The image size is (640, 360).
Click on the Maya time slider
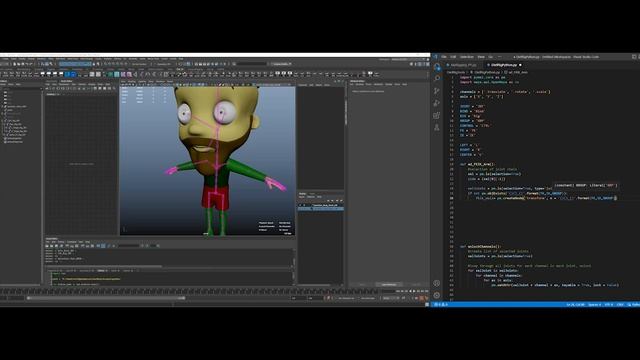tap(190, 291)
